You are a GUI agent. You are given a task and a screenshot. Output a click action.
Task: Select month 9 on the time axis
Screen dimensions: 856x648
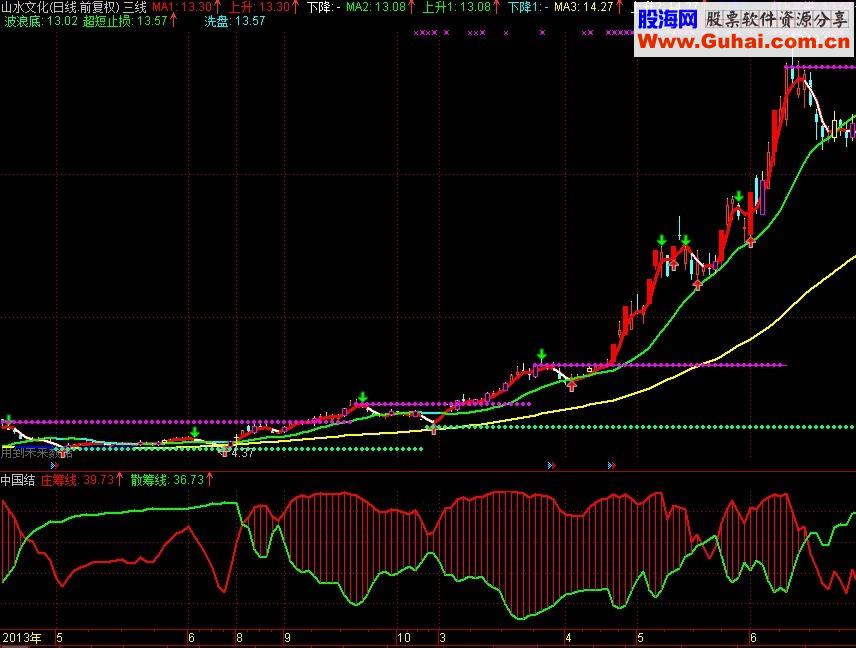click(x=287, y=638)
